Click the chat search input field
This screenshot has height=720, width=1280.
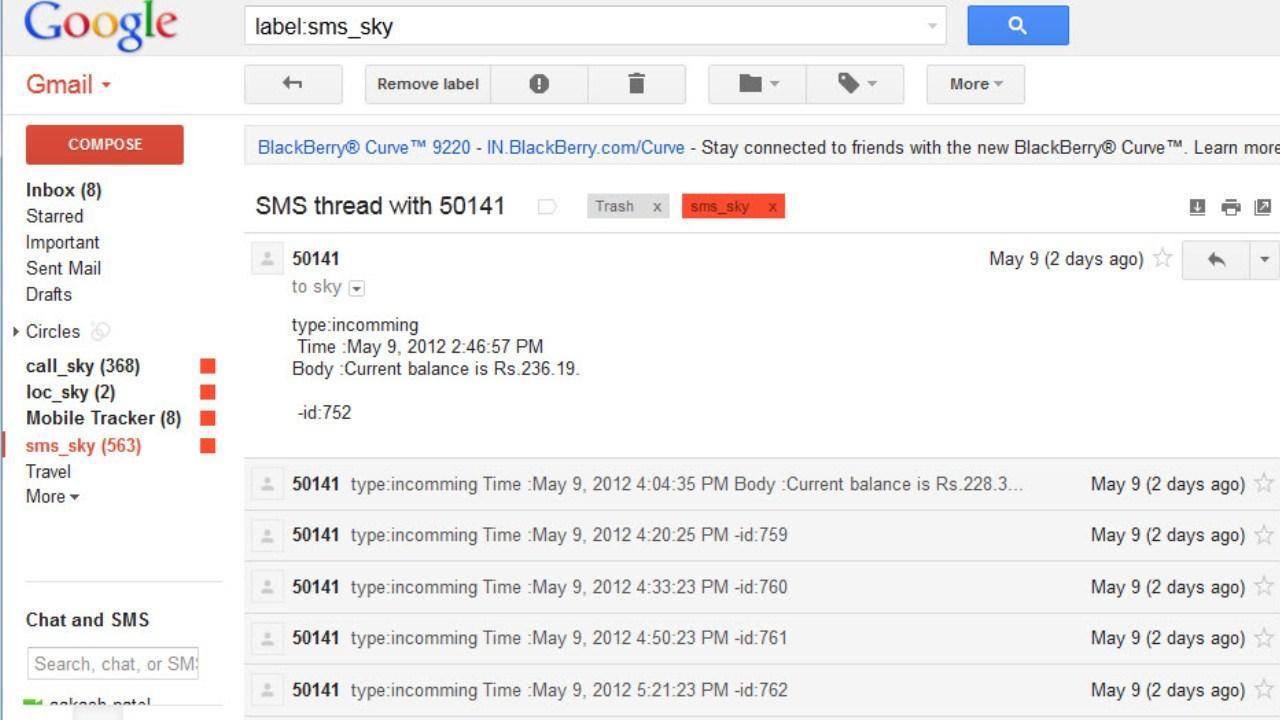(x=113, y=664)
